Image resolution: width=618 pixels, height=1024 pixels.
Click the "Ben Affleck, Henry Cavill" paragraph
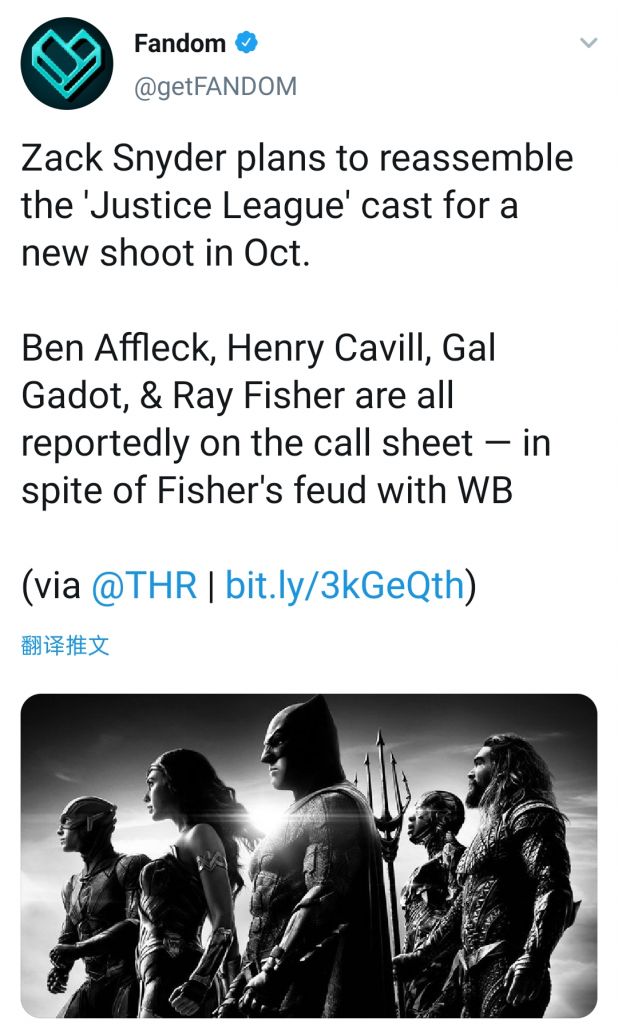[x=285, y=420]
